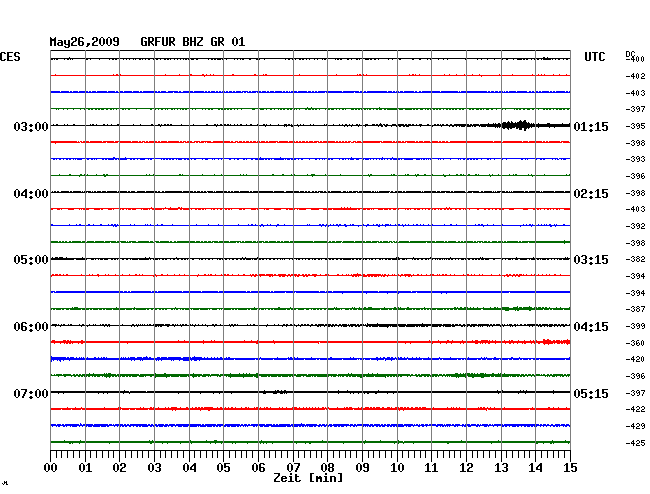Click the 03:15 UTC time label
The width and height of the screenshot is (650, 494).
pyautogui.click(x=591, y=260)
